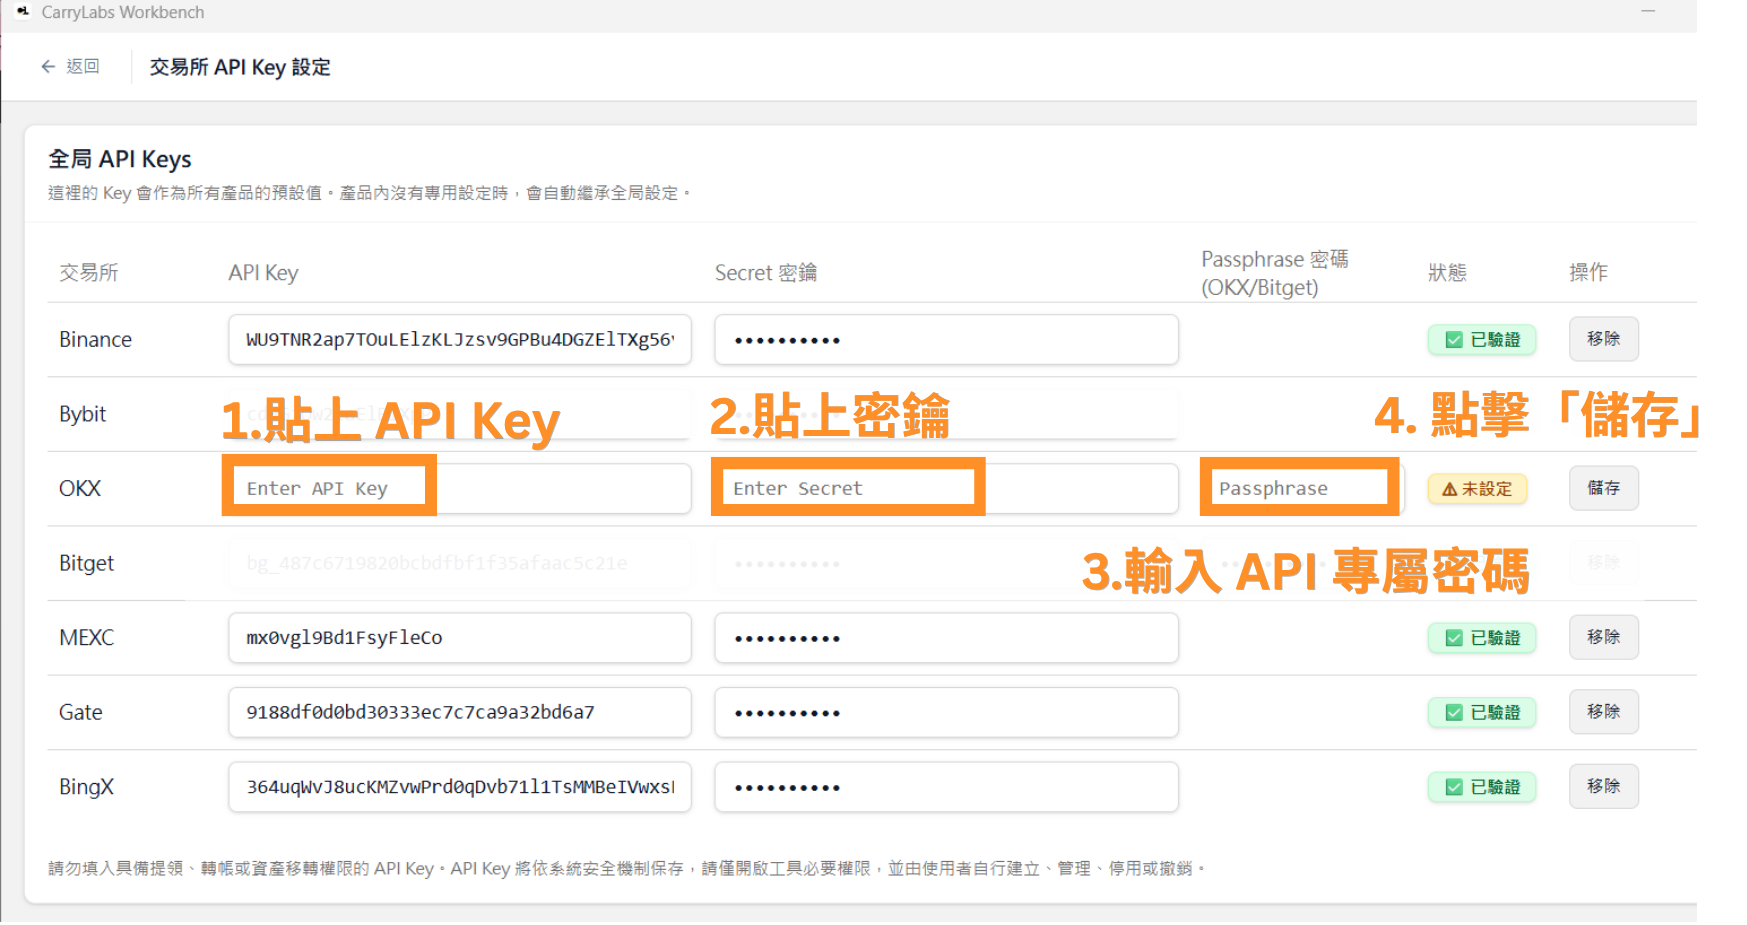Click the Gate 已驗證 status badge
The height and width of the screenshot is (925, 1747).
(x=1482, y=712)
